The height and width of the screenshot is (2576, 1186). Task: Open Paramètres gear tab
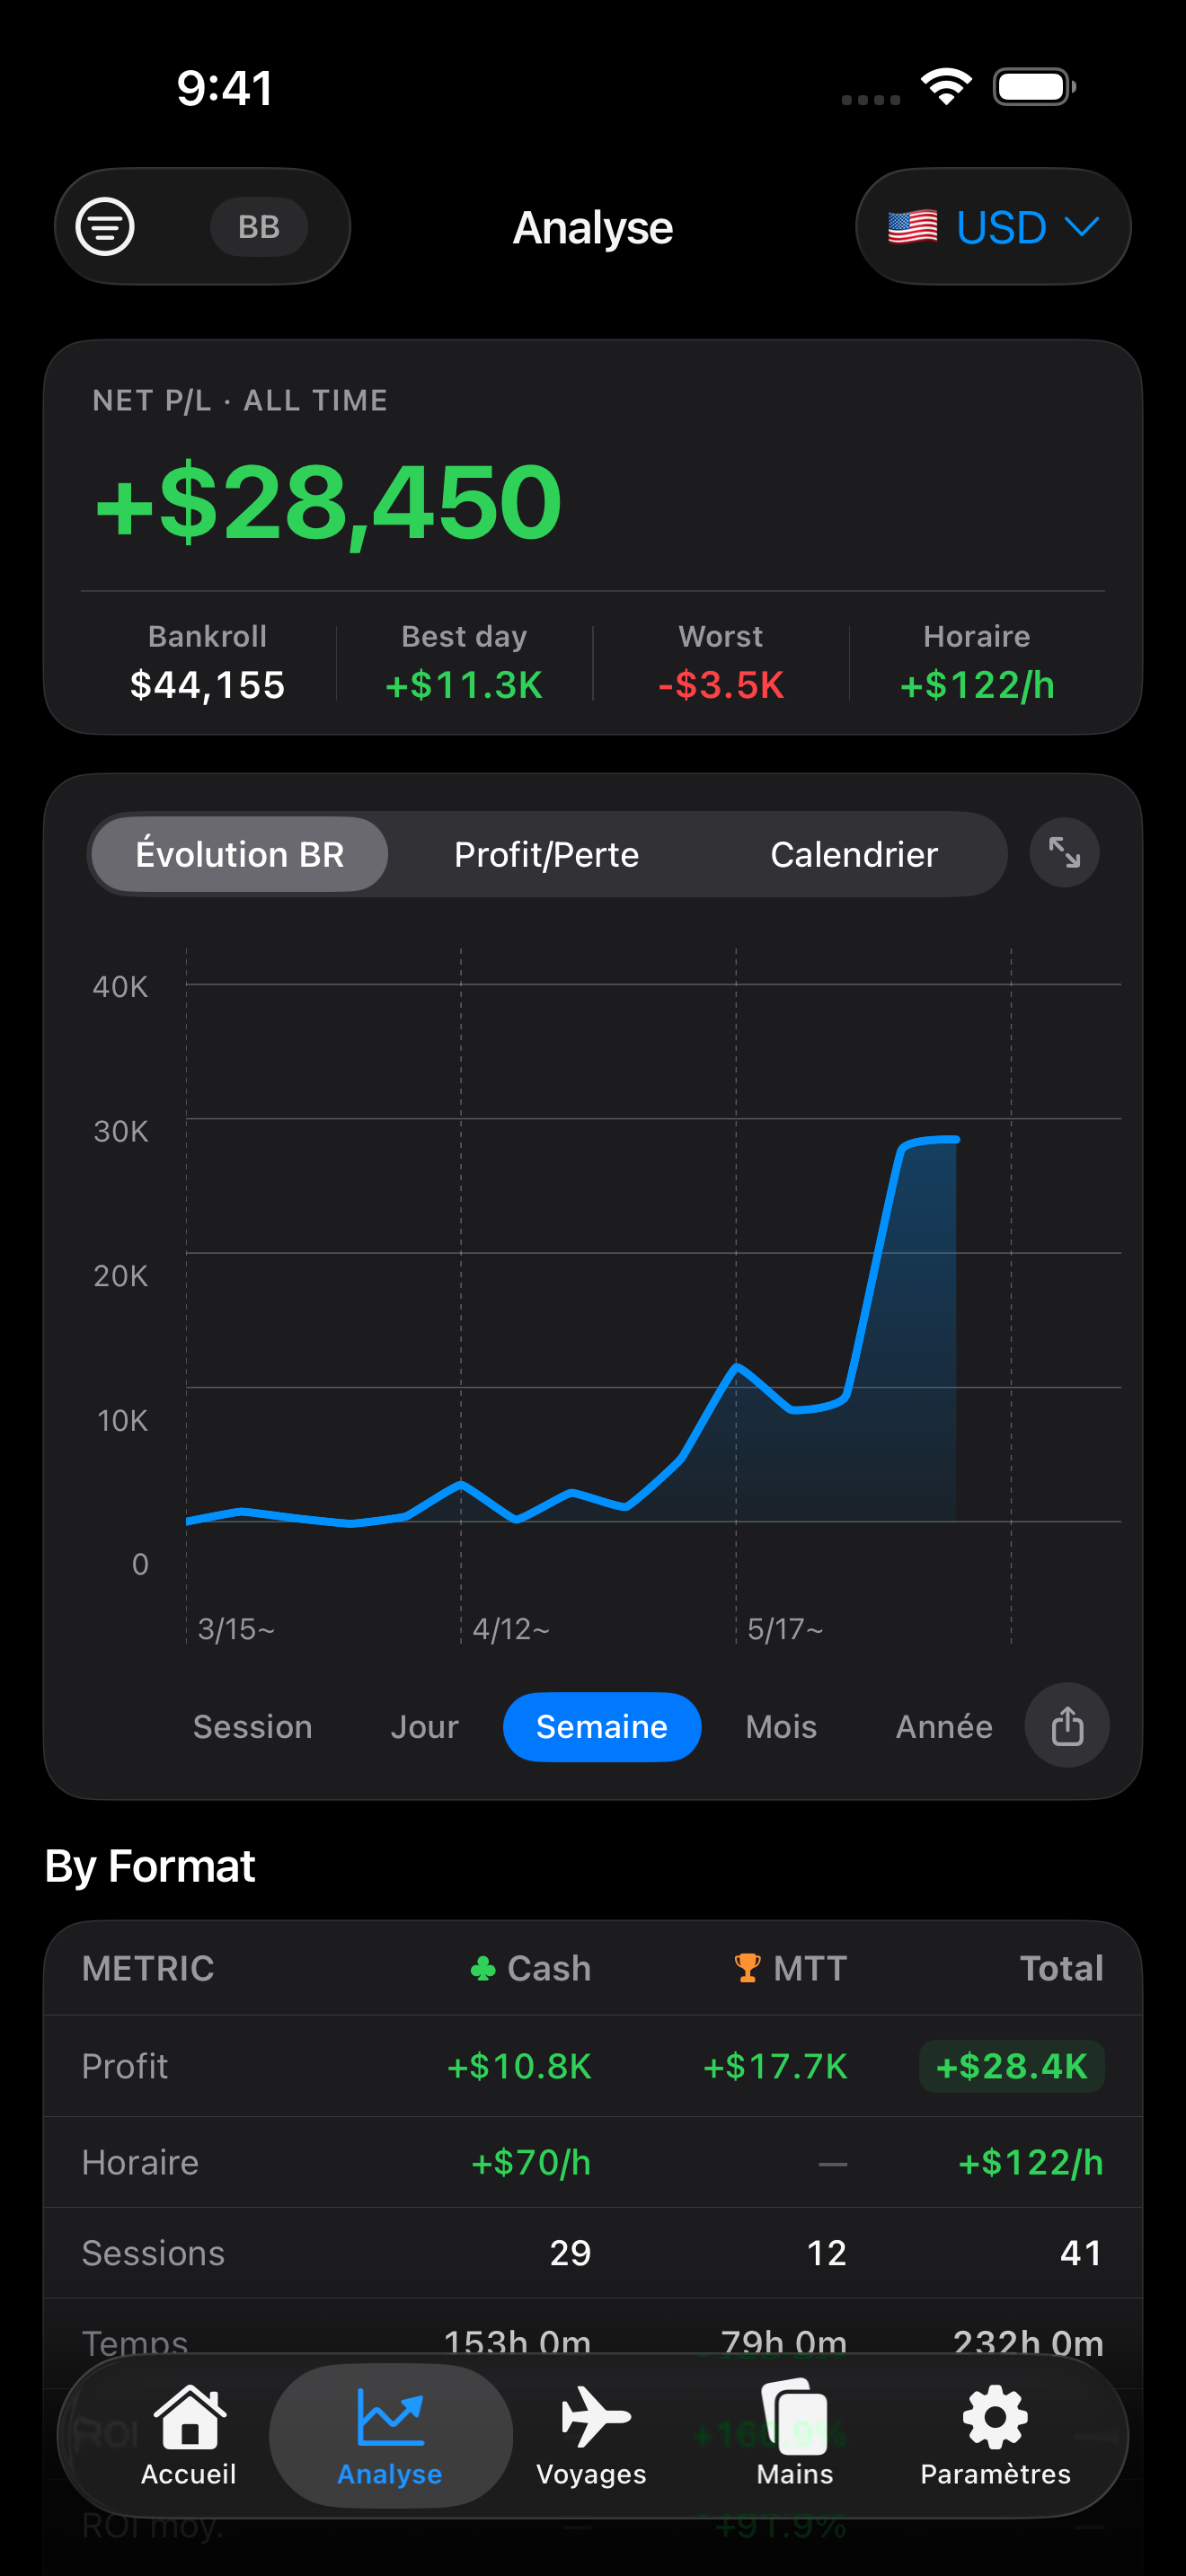point(995,2436)
